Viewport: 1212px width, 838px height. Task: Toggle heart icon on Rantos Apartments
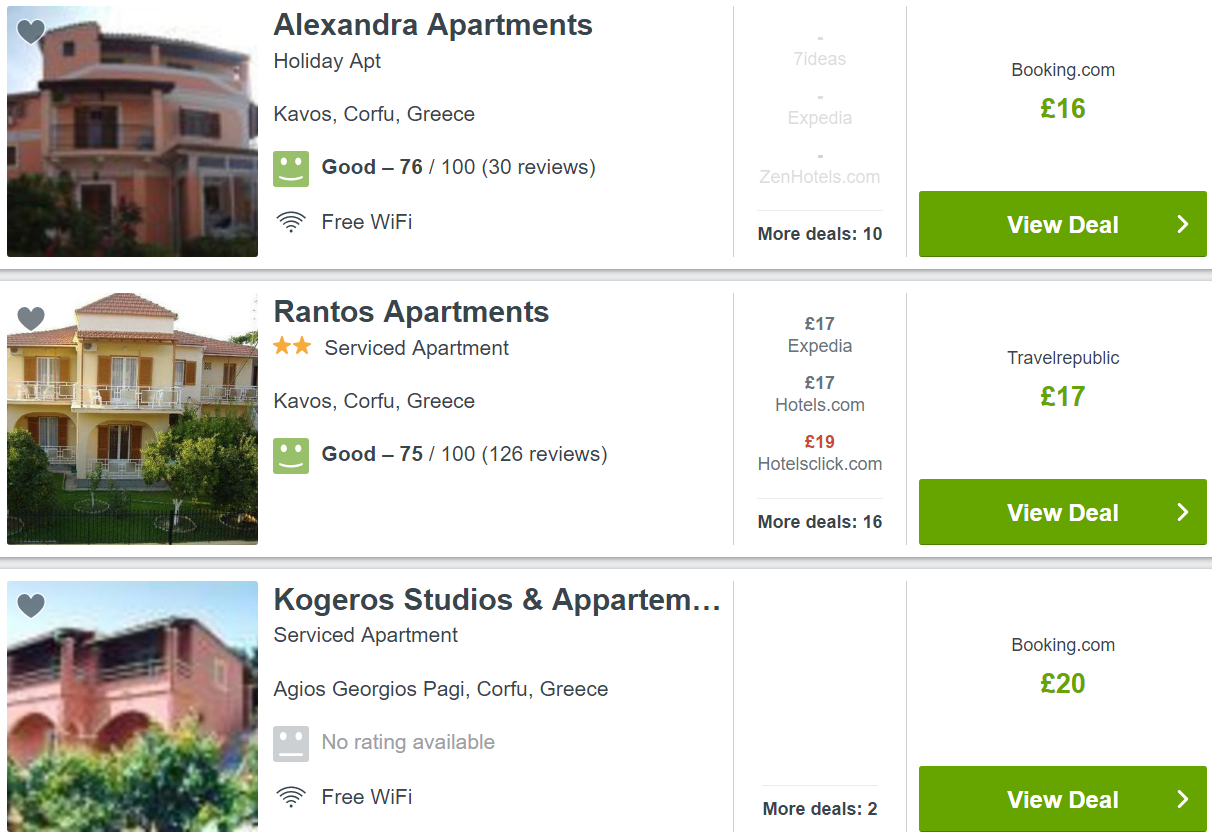(31, 319)
